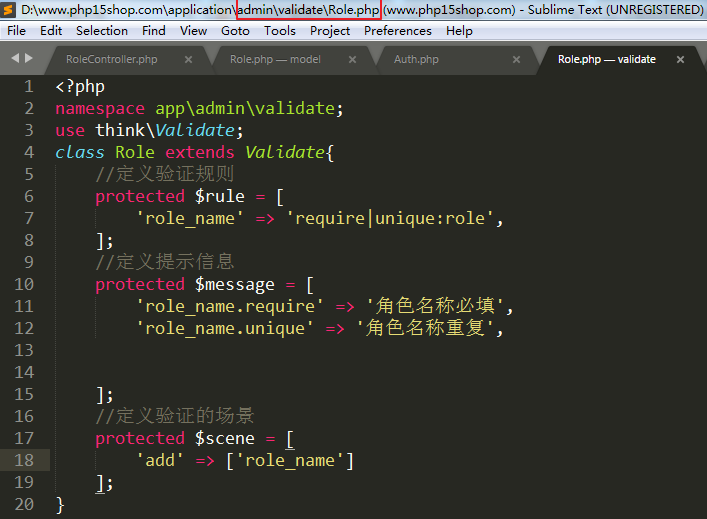Open the Tools menu

(x=280, y=31)
